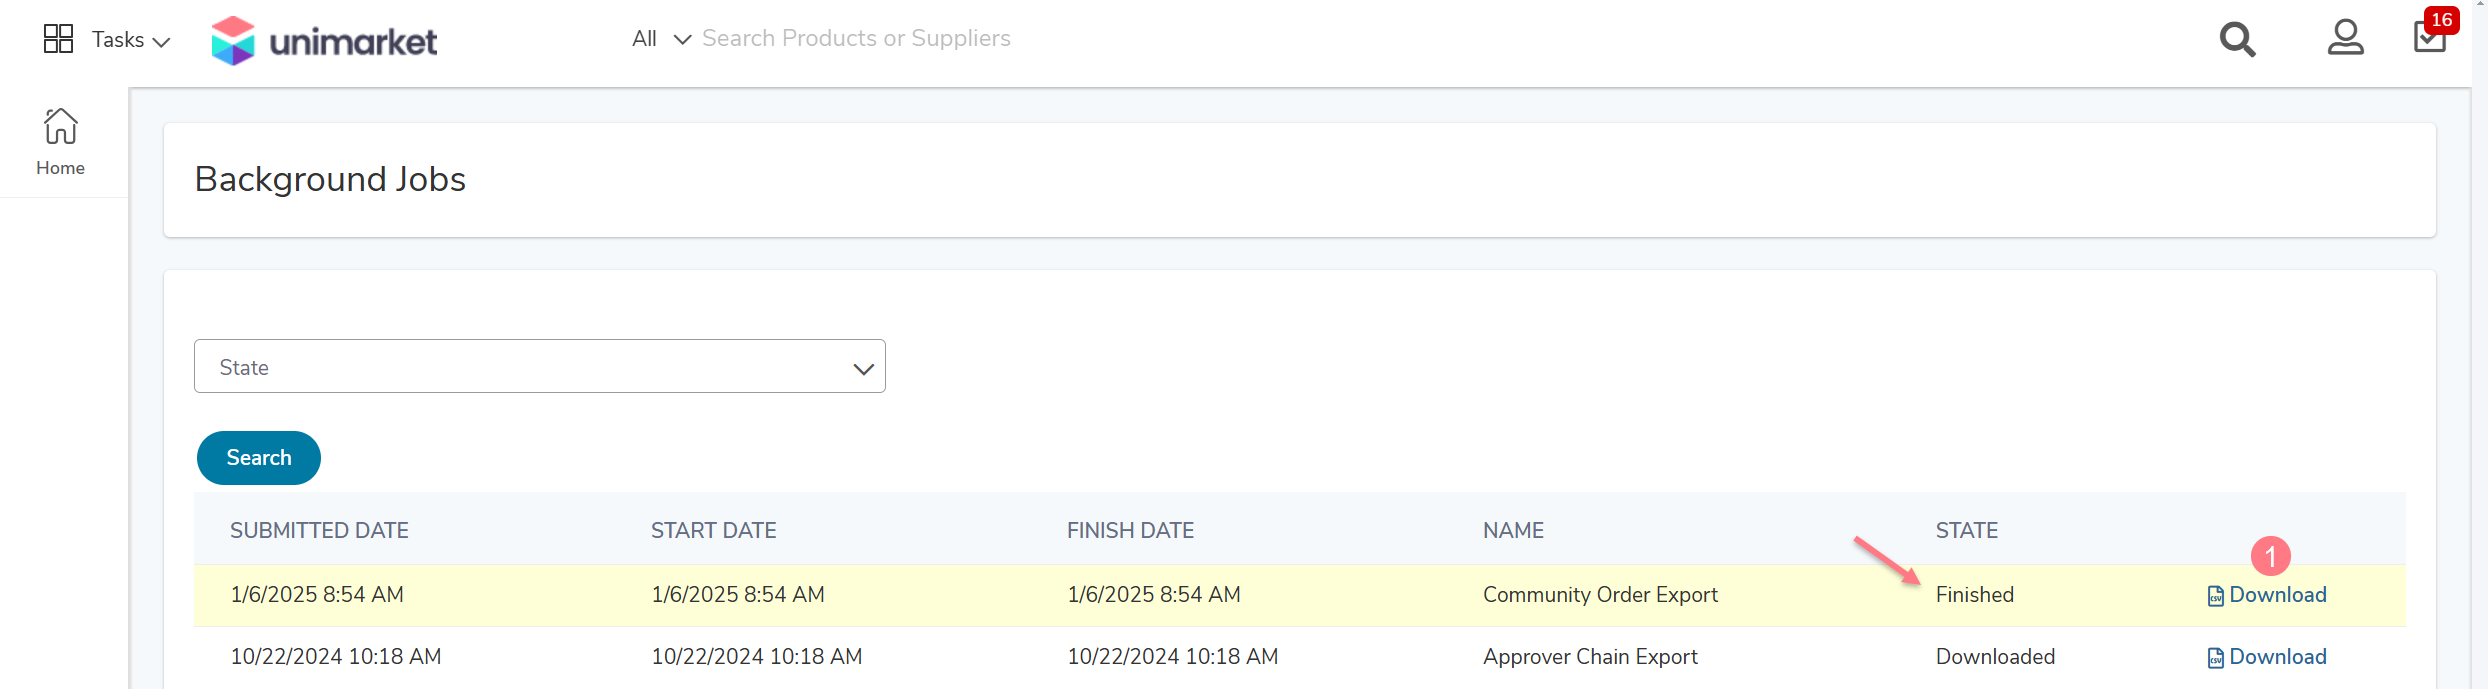
Task: Click the Name column header
Action: pyautogui.click(x=1513, y=530)
